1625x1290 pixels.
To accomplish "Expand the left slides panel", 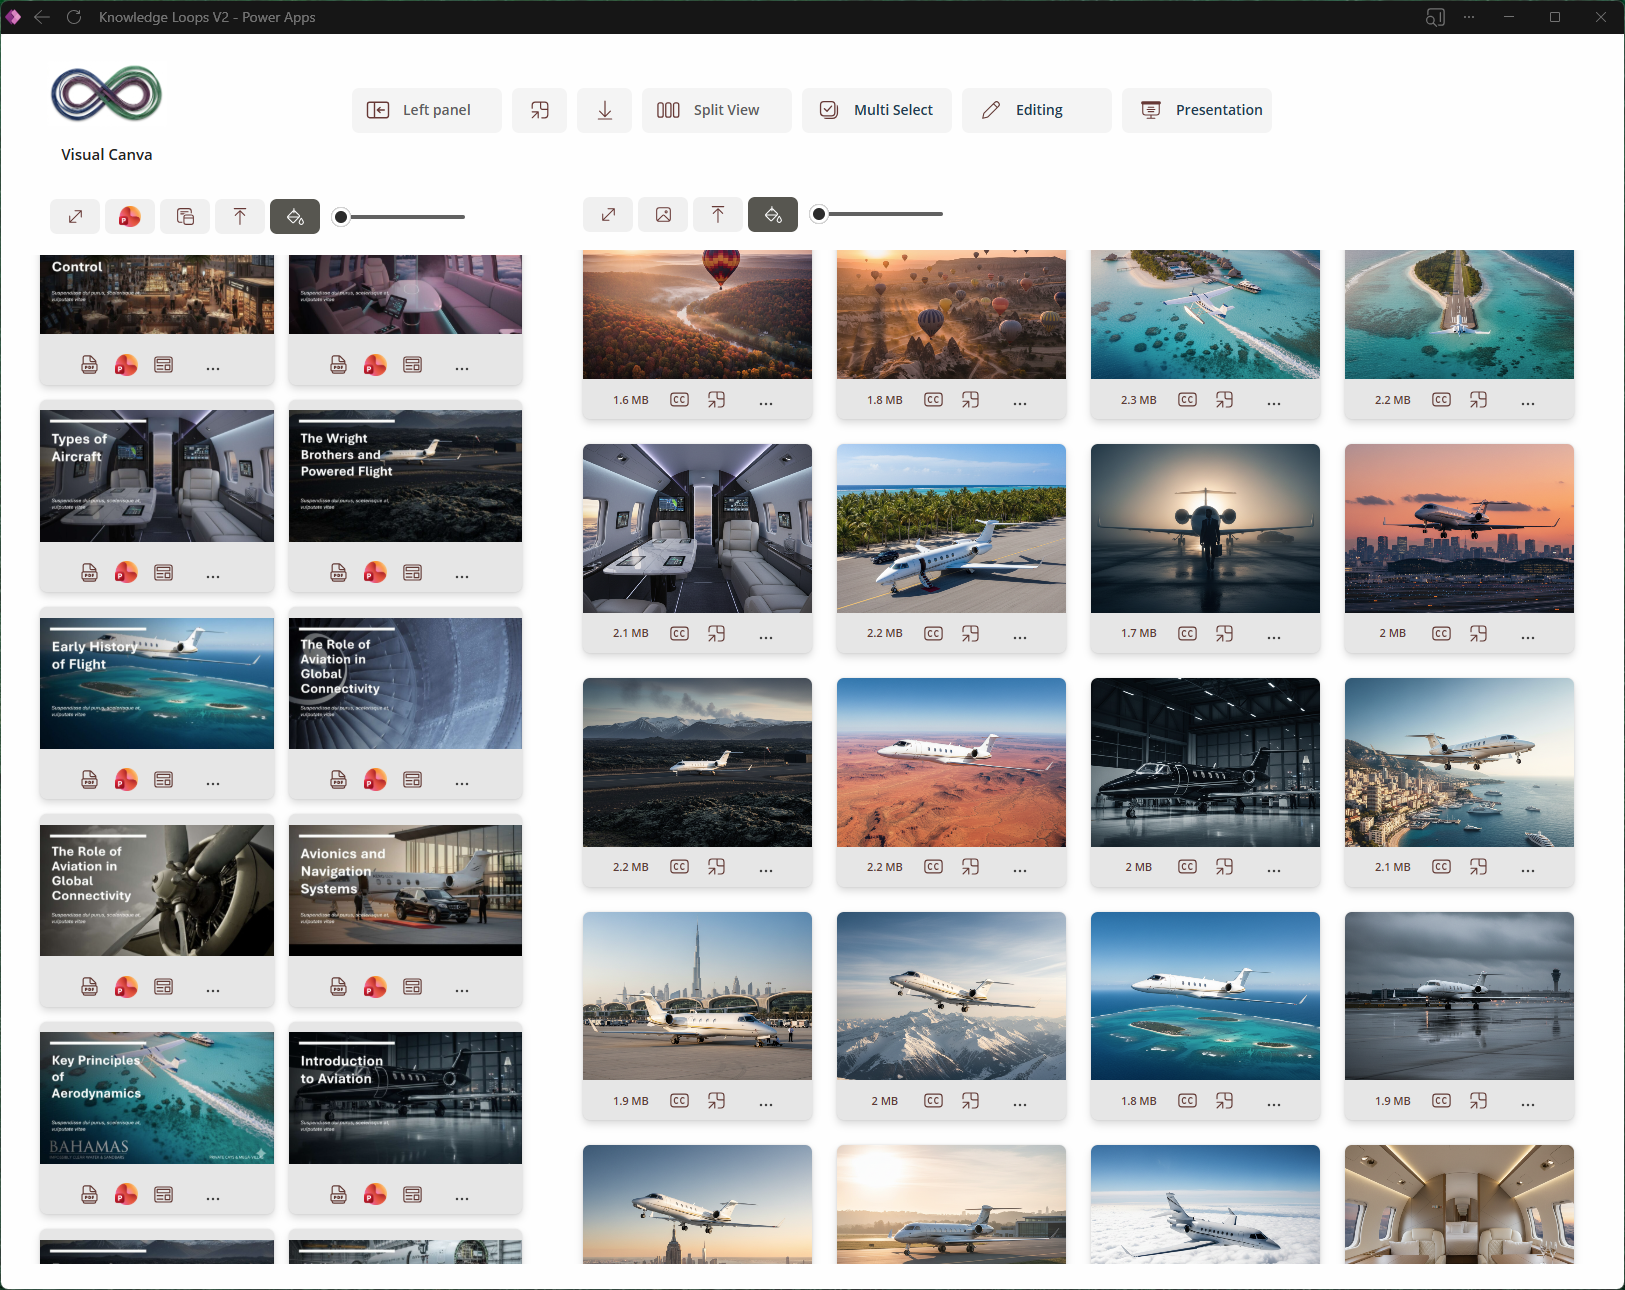I will 75,216.
